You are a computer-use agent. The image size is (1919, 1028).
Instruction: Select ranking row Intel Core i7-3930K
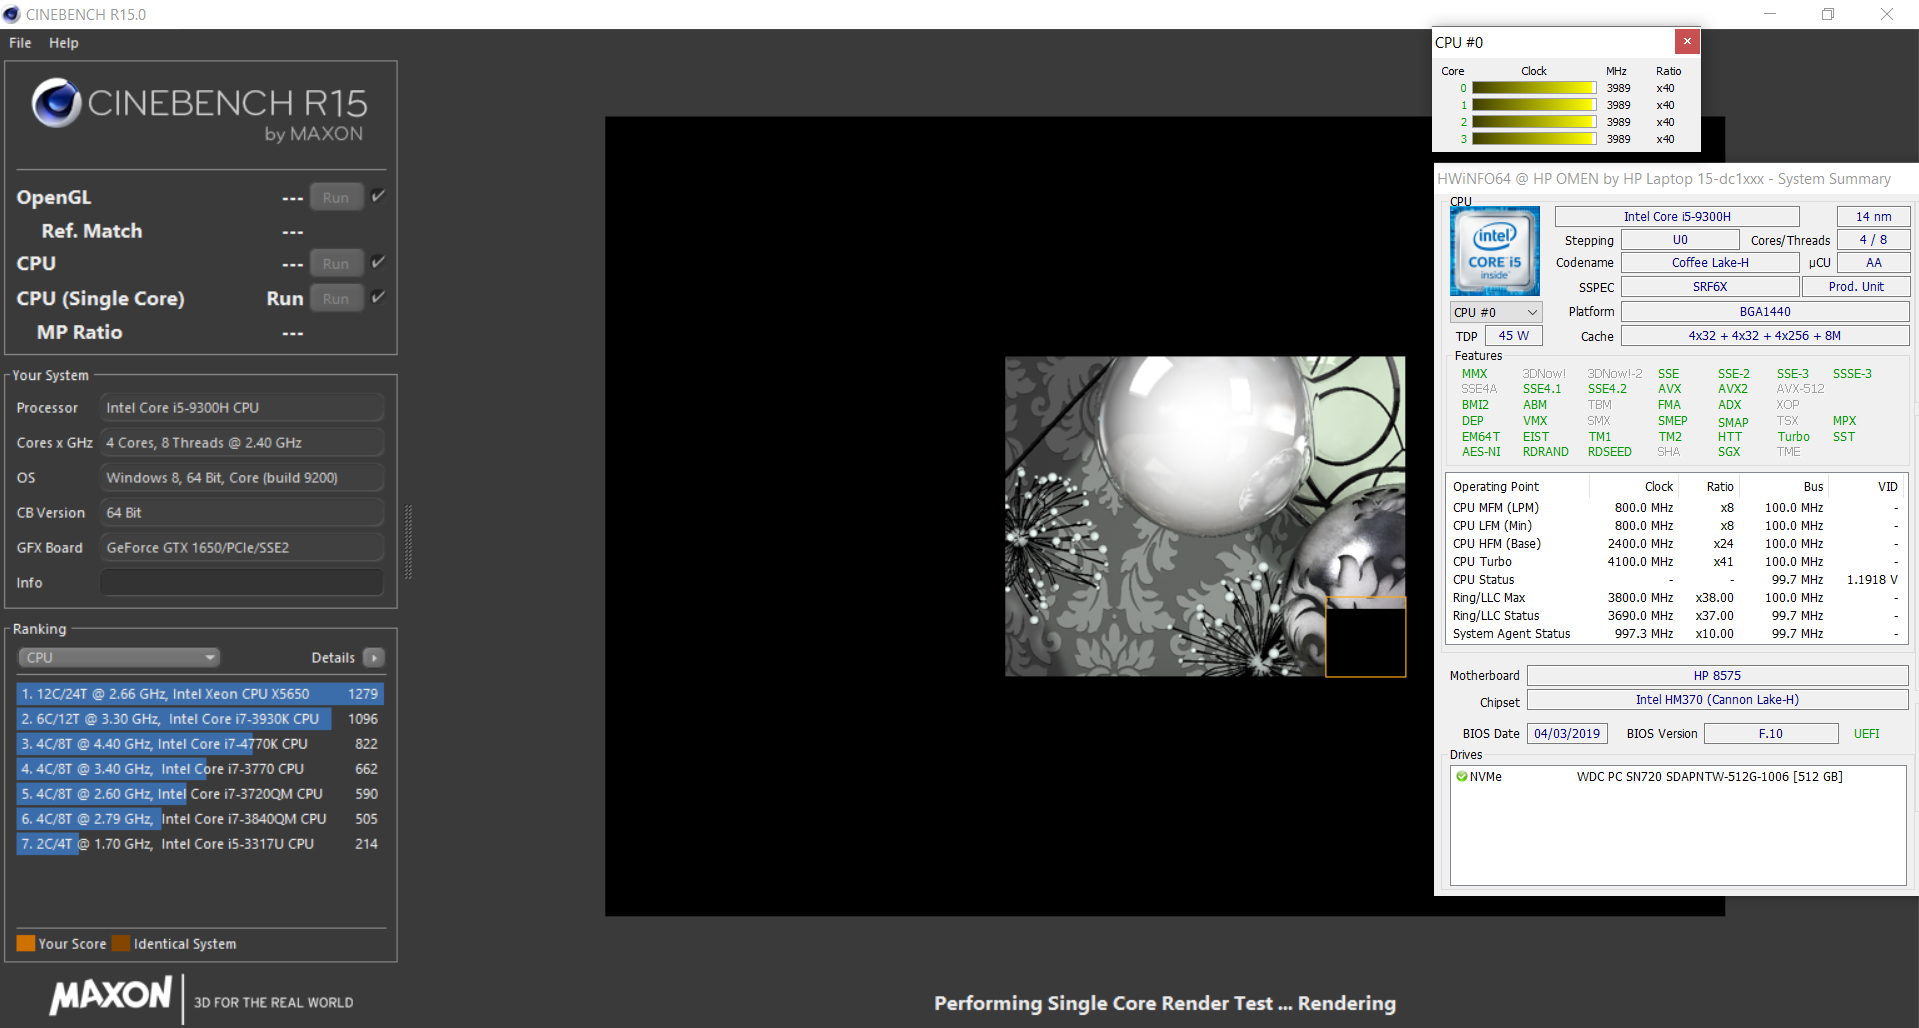click(x=200, y=719)
